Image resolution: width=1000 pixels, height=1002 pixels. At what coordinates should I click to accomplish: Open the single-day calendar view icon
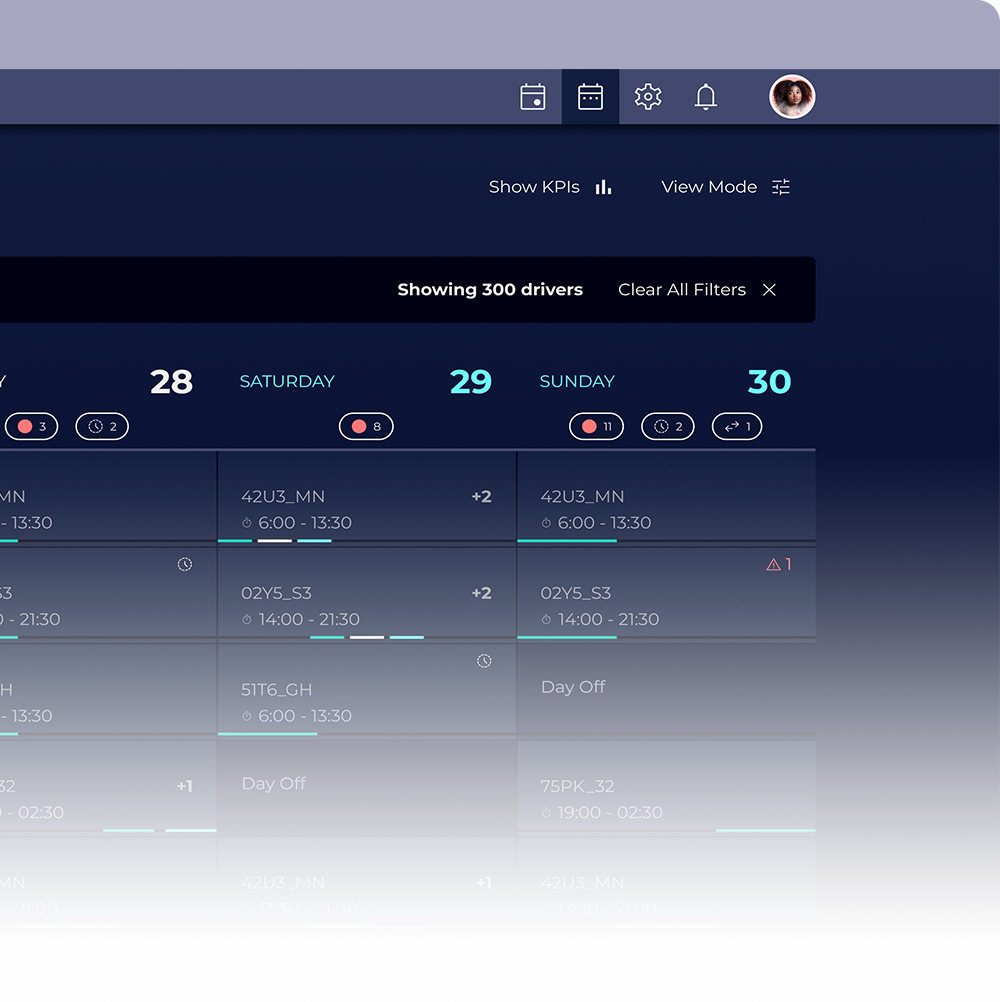click(533, 97)
